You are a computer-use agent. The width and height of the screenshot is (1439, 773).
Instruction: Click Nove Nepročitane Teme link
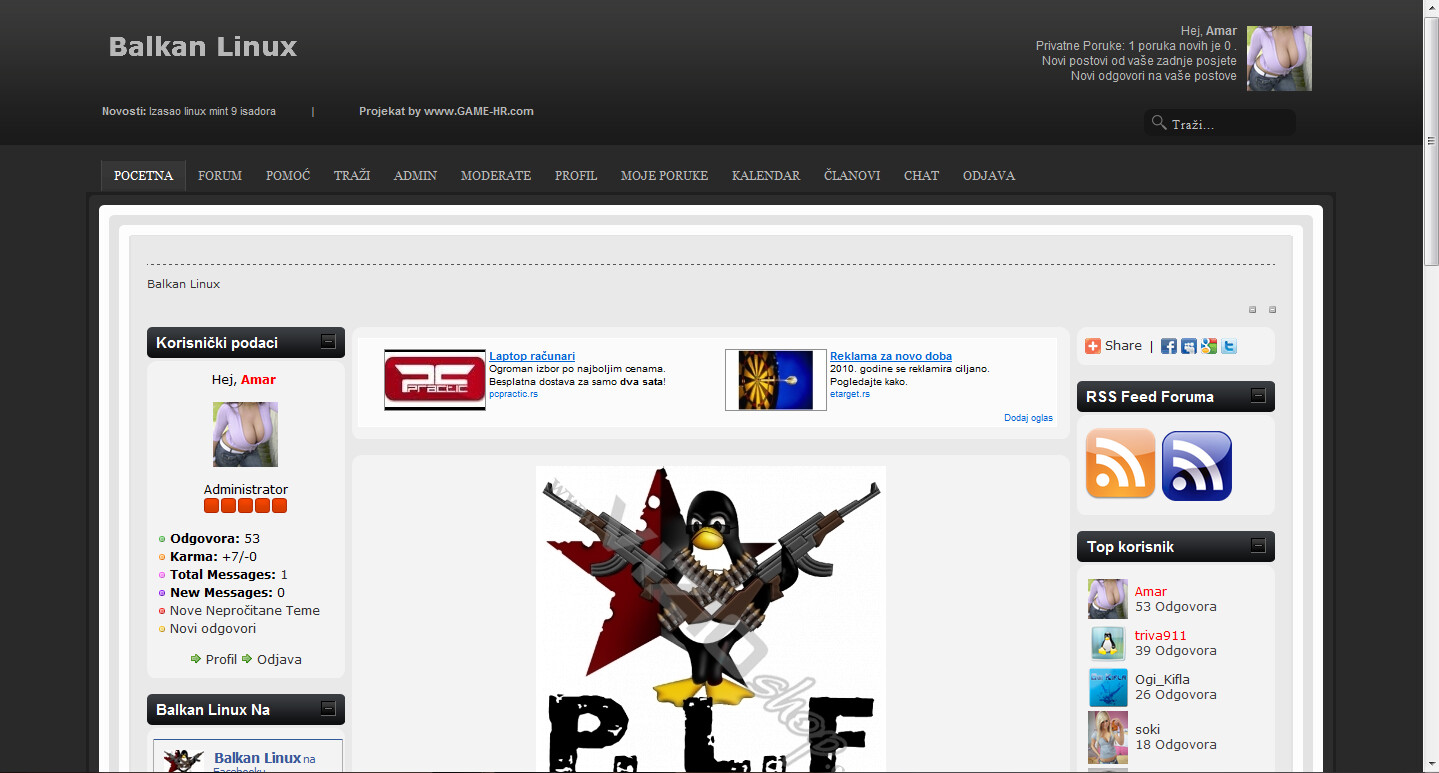[245, 610]
